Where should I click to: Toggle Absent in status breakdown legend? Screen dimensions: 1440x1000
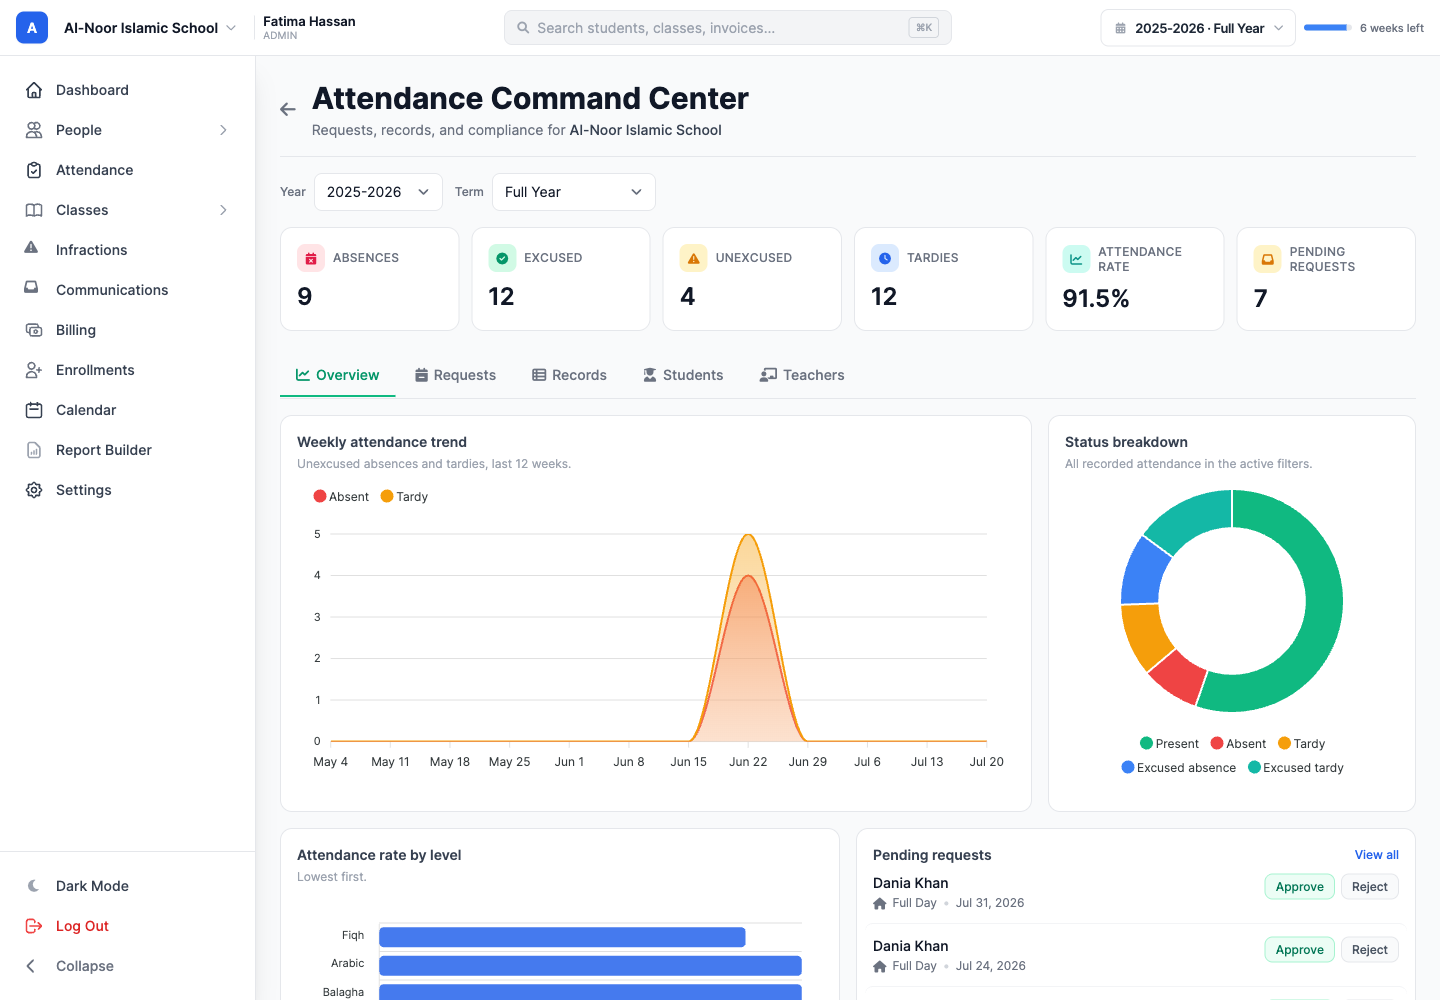1238,743
